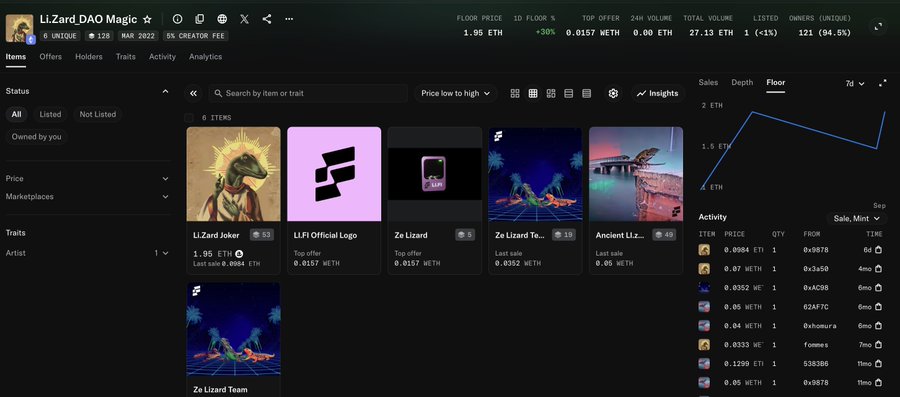This screenshot has height=397, width=900.
Task: Click the 1.95 ETH Li.Zard Joker price
Action: [x=212, y=254]
